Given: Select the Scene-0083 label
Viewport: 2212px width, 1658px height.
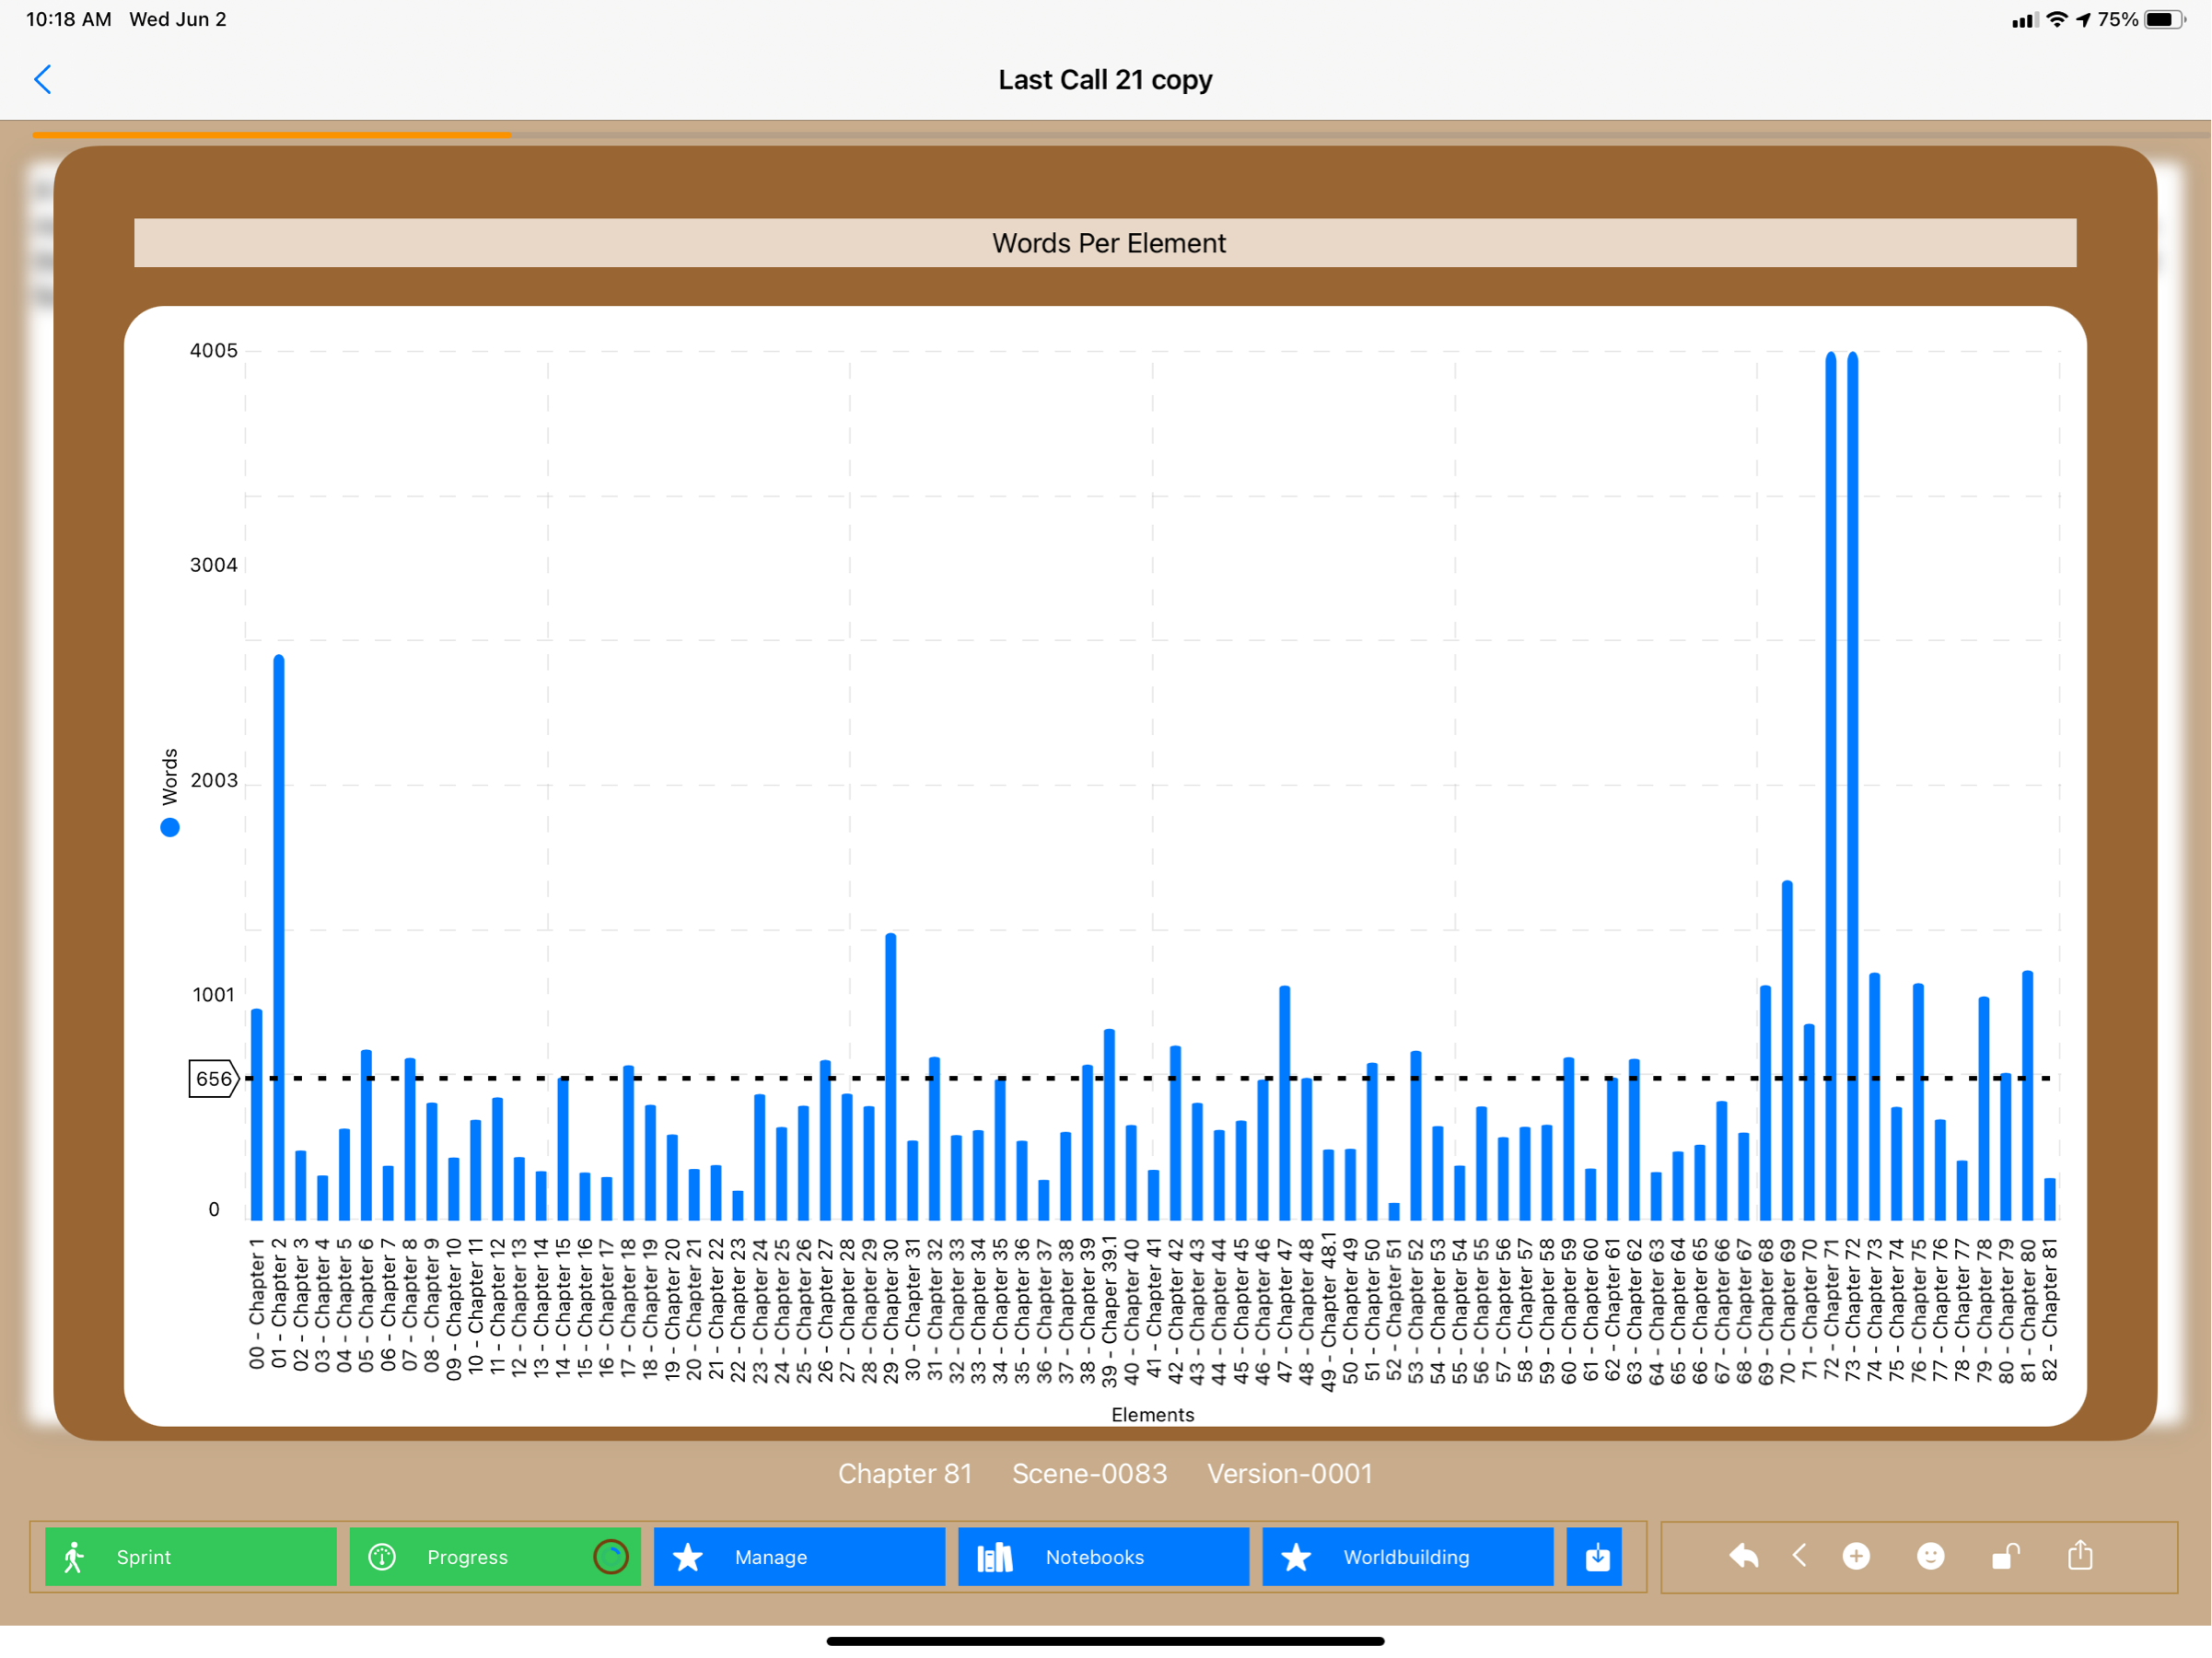Looking at the screenshot, I should click(1089, 1473).
